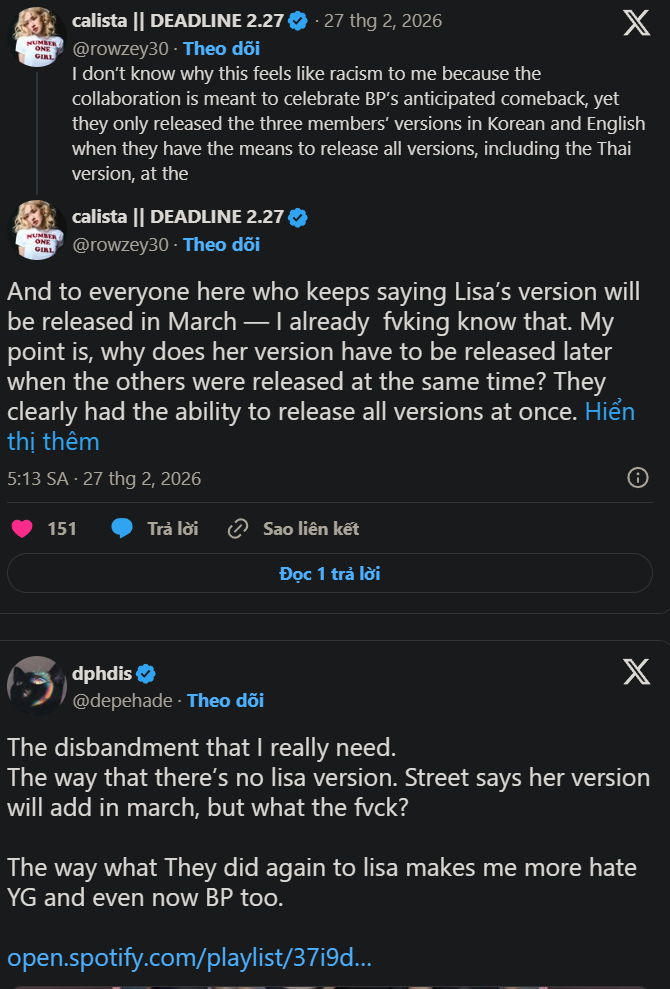Expand tweet text with Hiển thị thêm
The height and width of the screenshot is (989, 670).
[320, 426]
